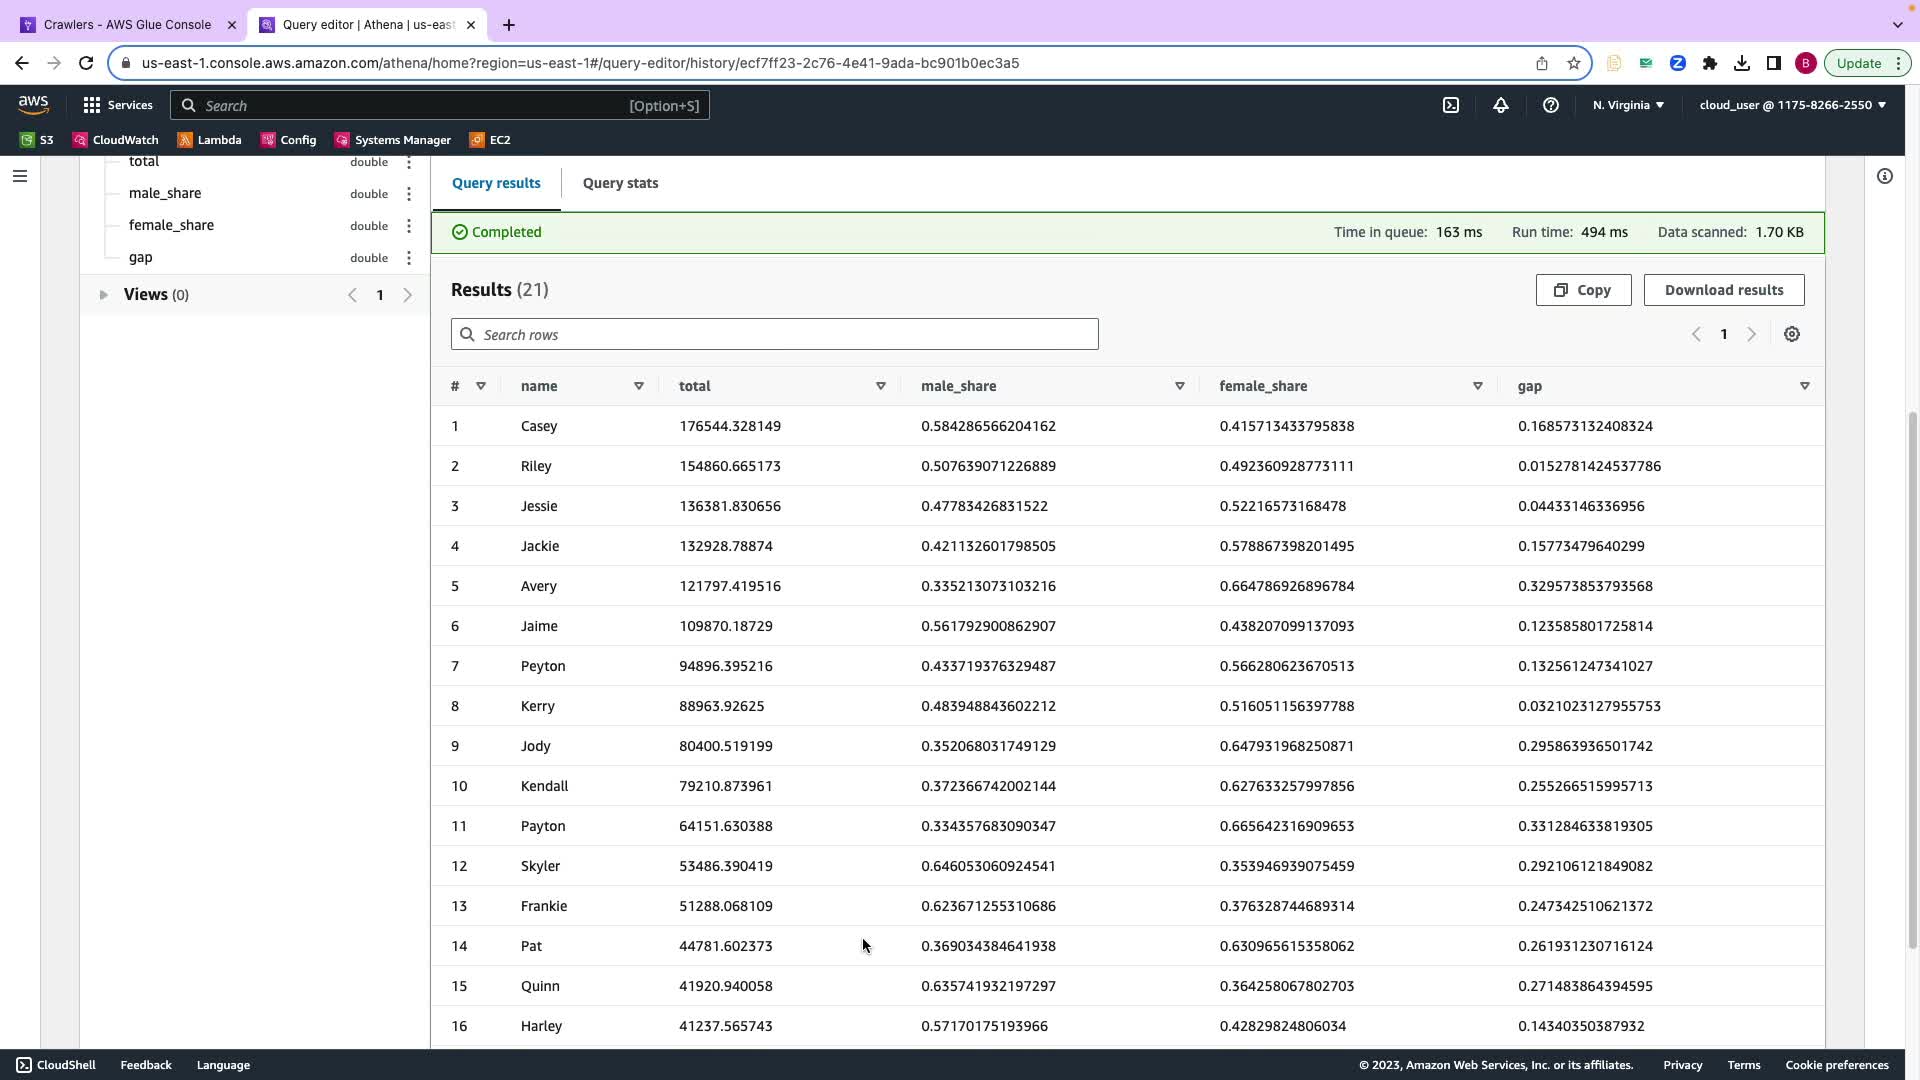Click the Copy results button
The image size is (1920, 1080).
[x=1583, y=290]
